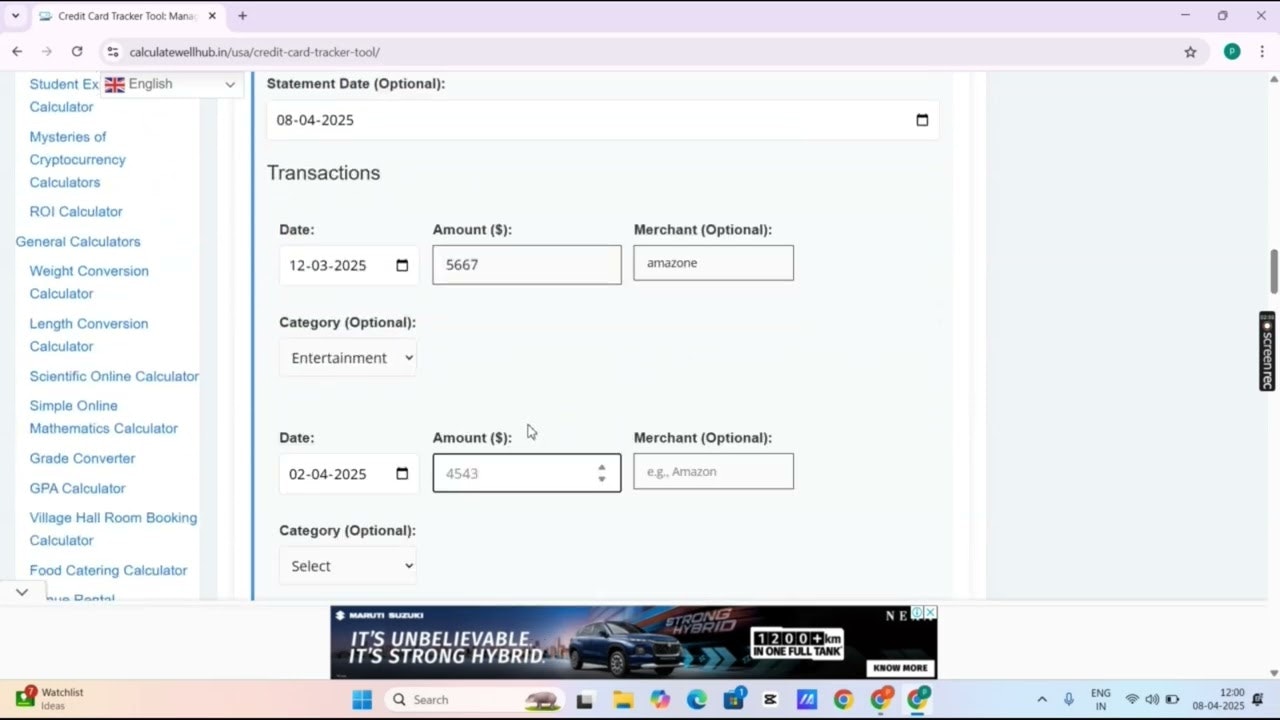Open Task View on the taskbar
The image size is (1280, 720).
coord(584,700)
